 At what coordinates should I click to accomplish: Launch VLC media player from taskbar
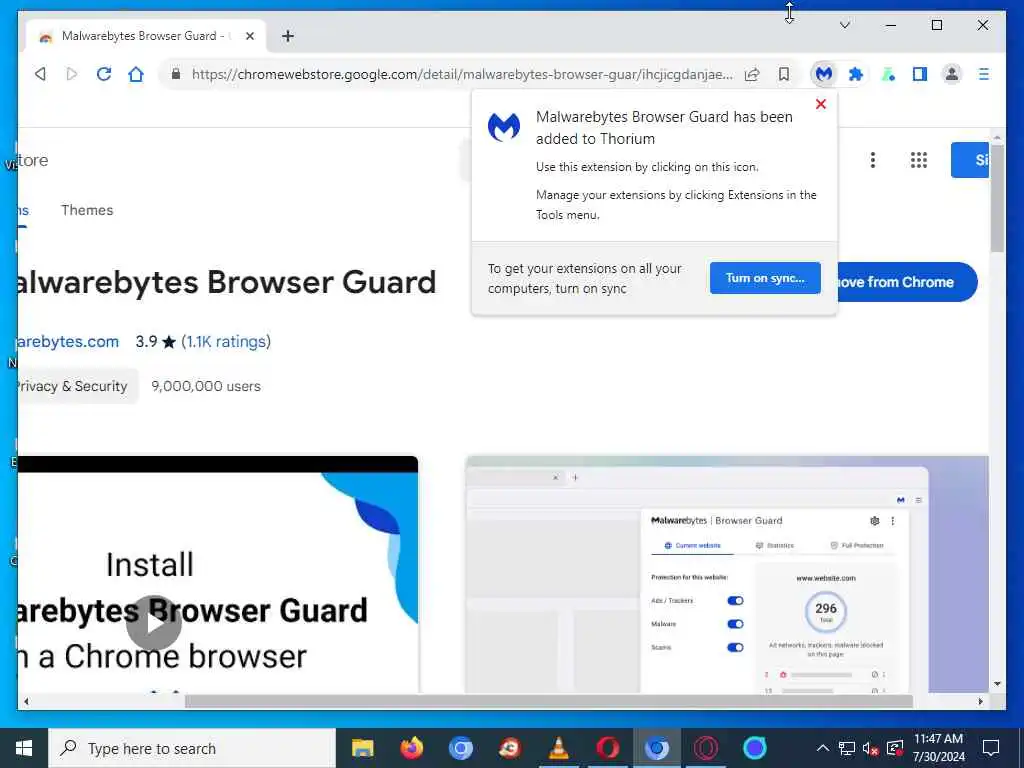tap(558, 748)
